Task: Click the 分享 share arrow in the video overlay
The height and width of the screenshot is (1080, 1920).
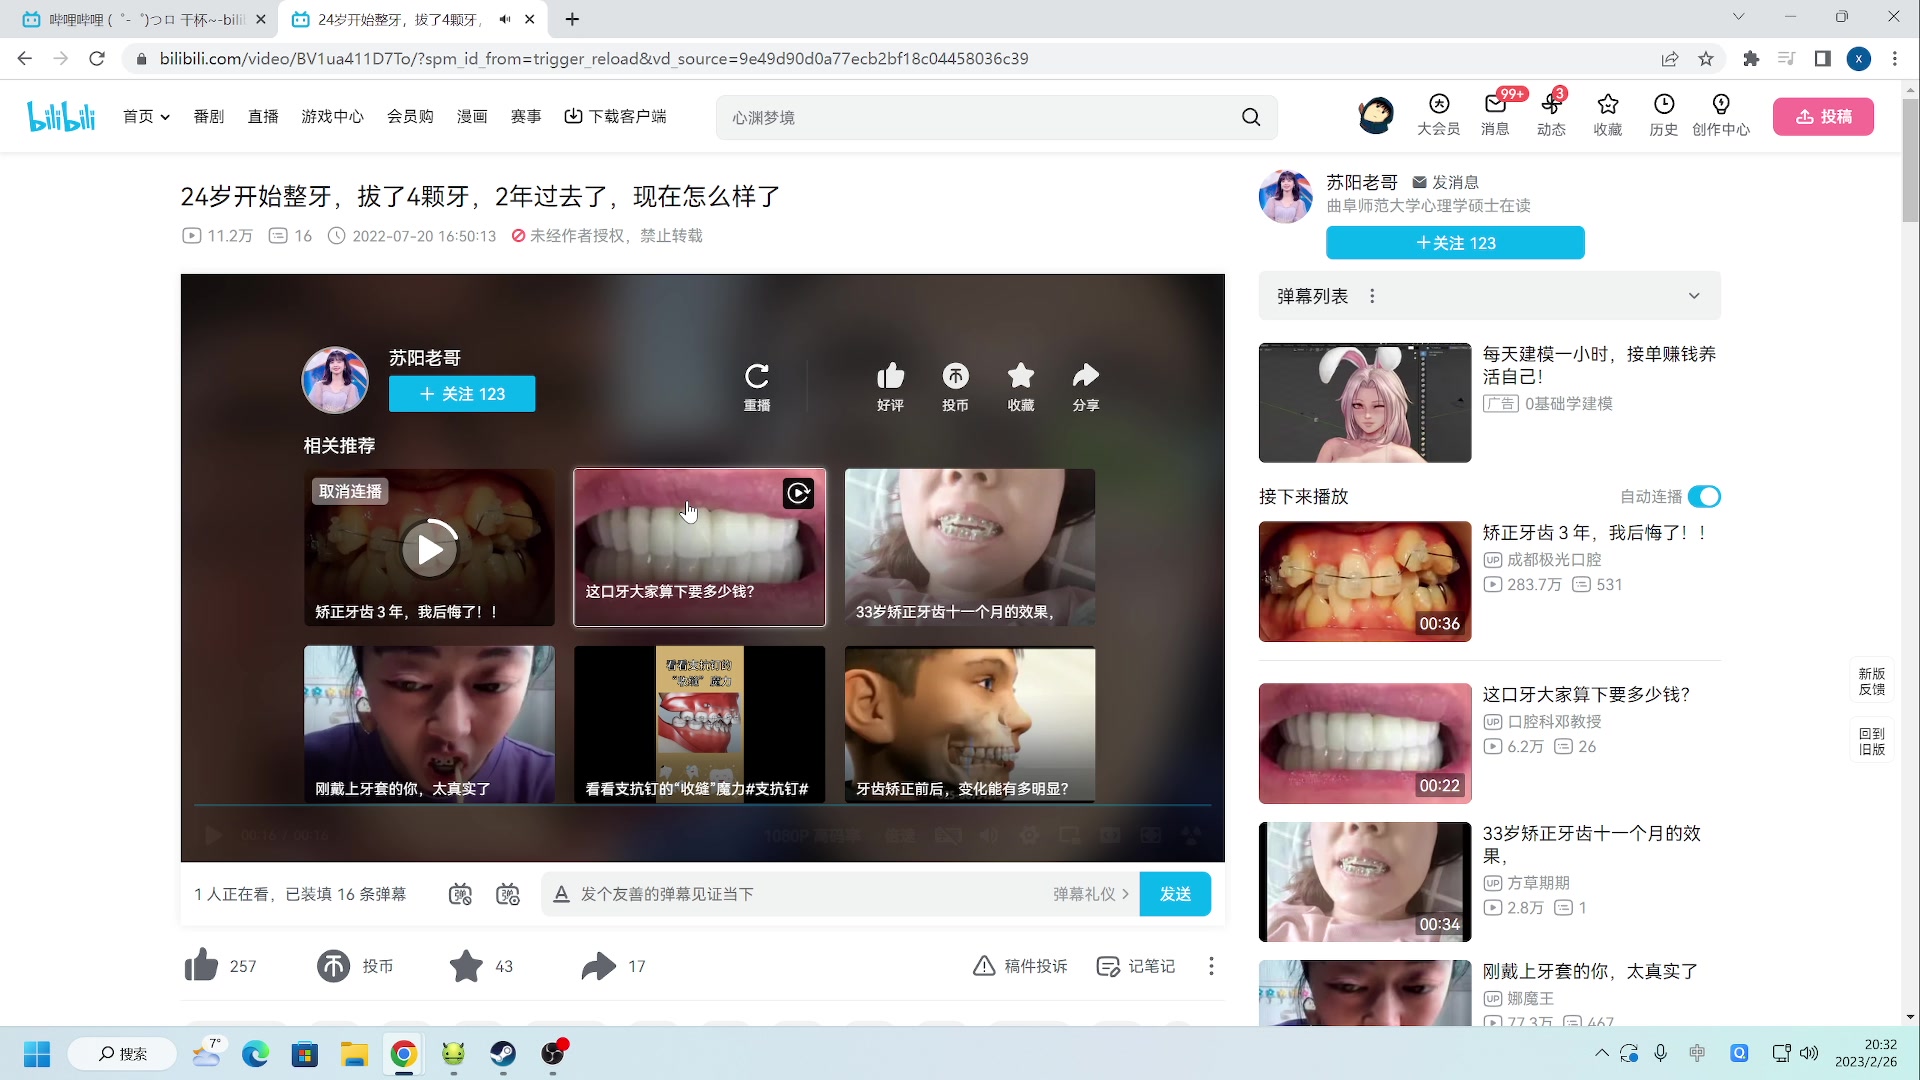Action: [1085, 377]
